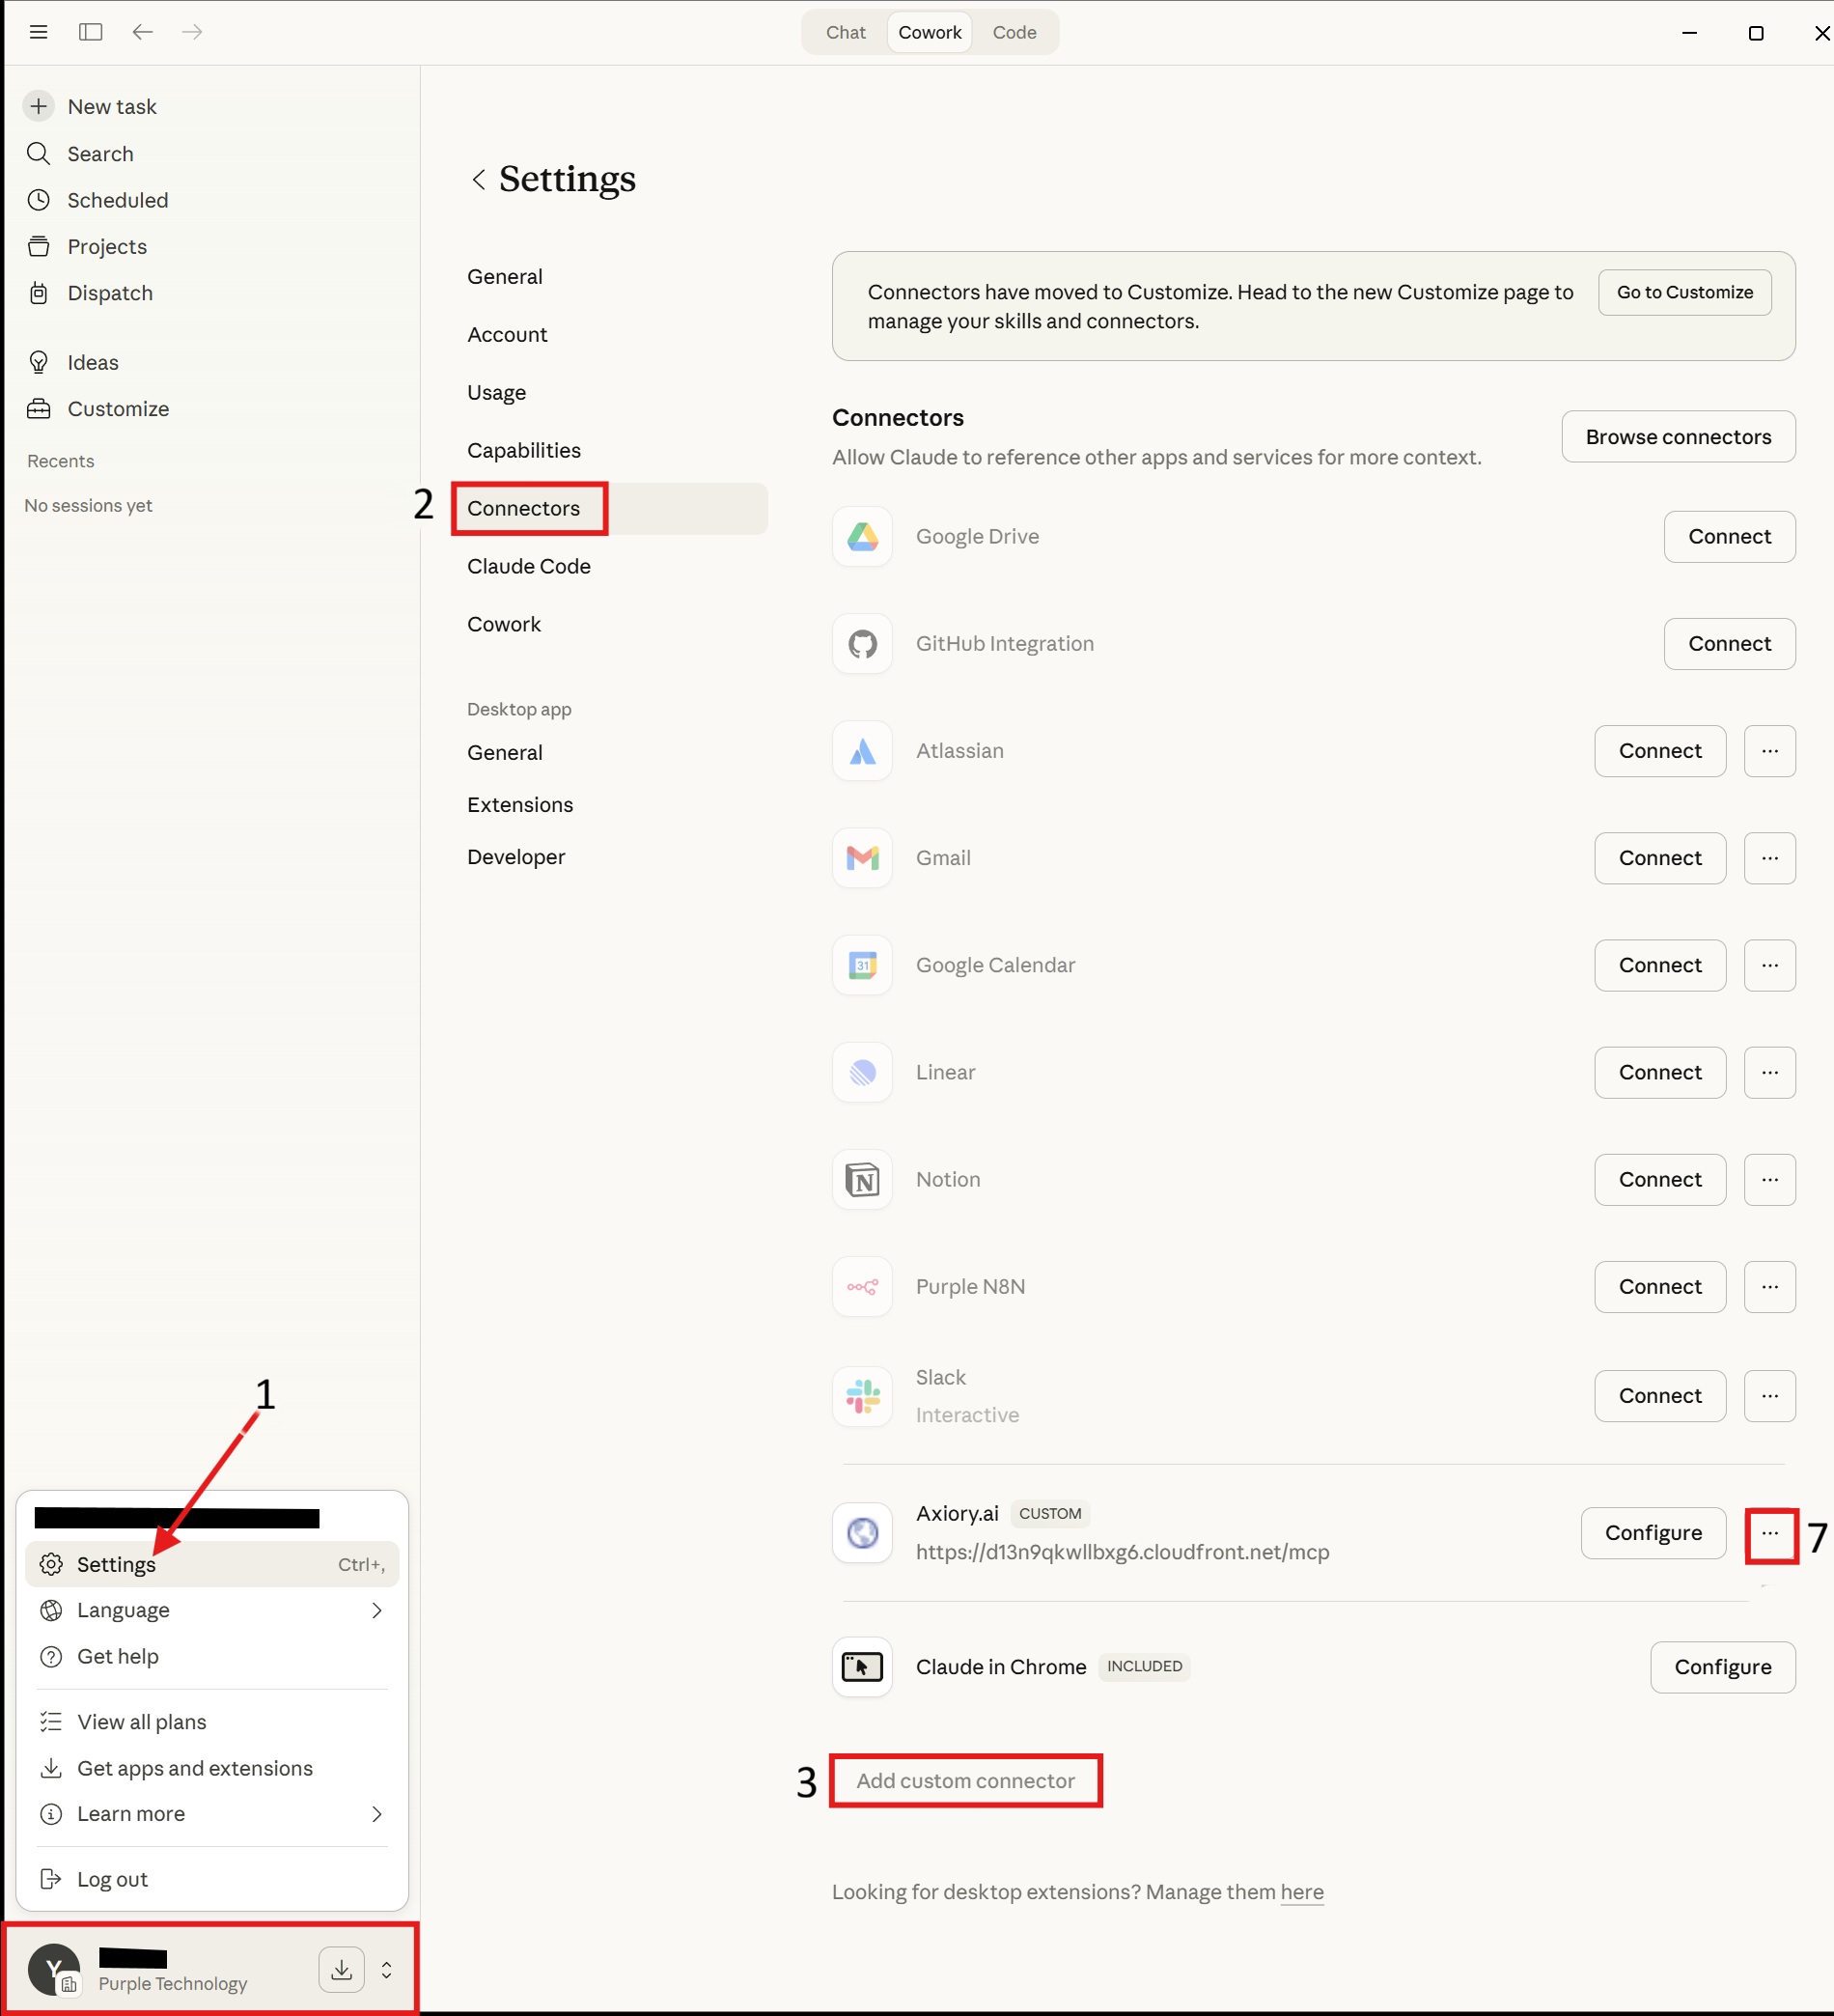Open more options for Notion

click(1770, 1180)
